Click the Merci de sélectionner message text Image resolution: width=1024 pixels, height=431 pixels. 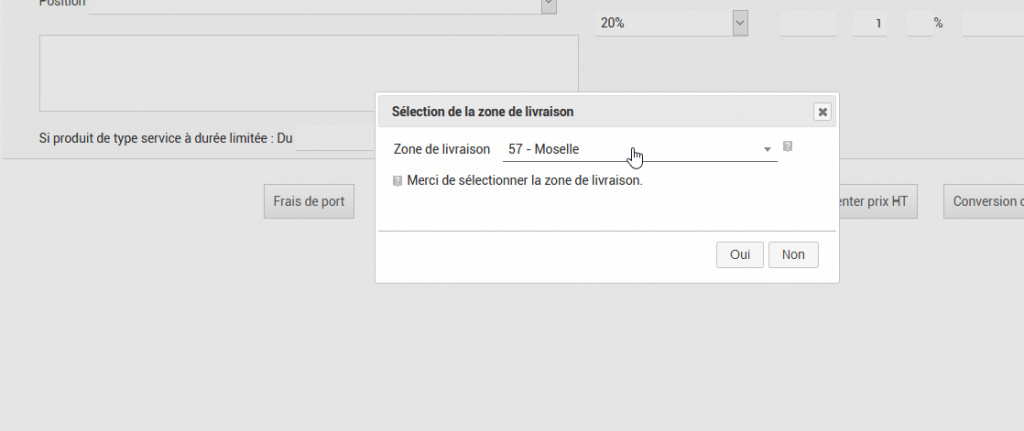pos(524,182)
